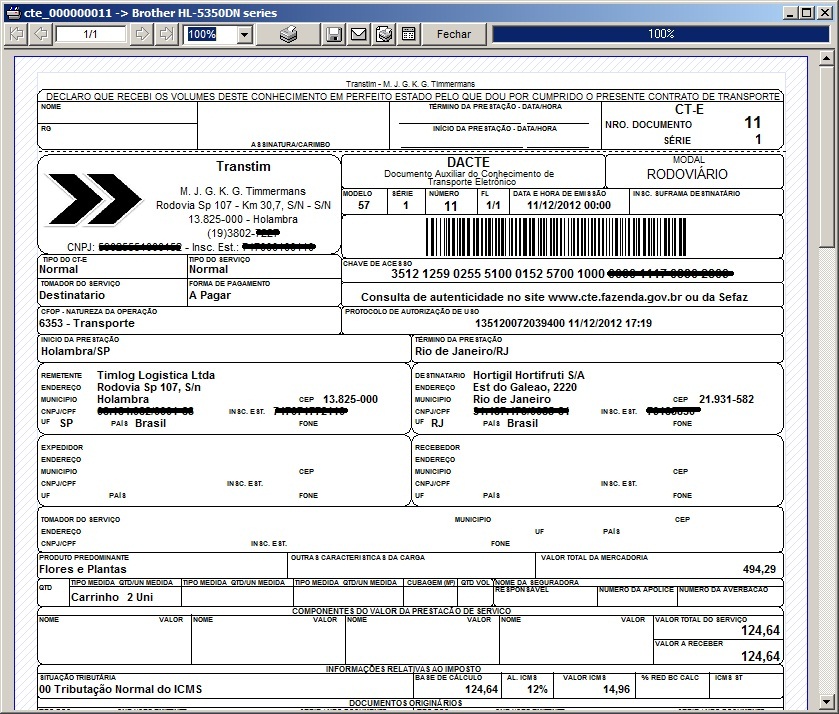
Task: Click the 100% progress bar
Action: click(661, 34)
